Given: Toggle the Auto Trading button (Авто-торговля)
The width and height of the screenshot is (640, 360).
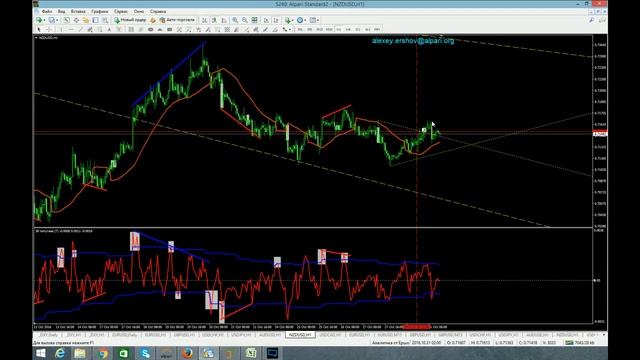Looking at the screenshot, I should (x=177, y=20).
